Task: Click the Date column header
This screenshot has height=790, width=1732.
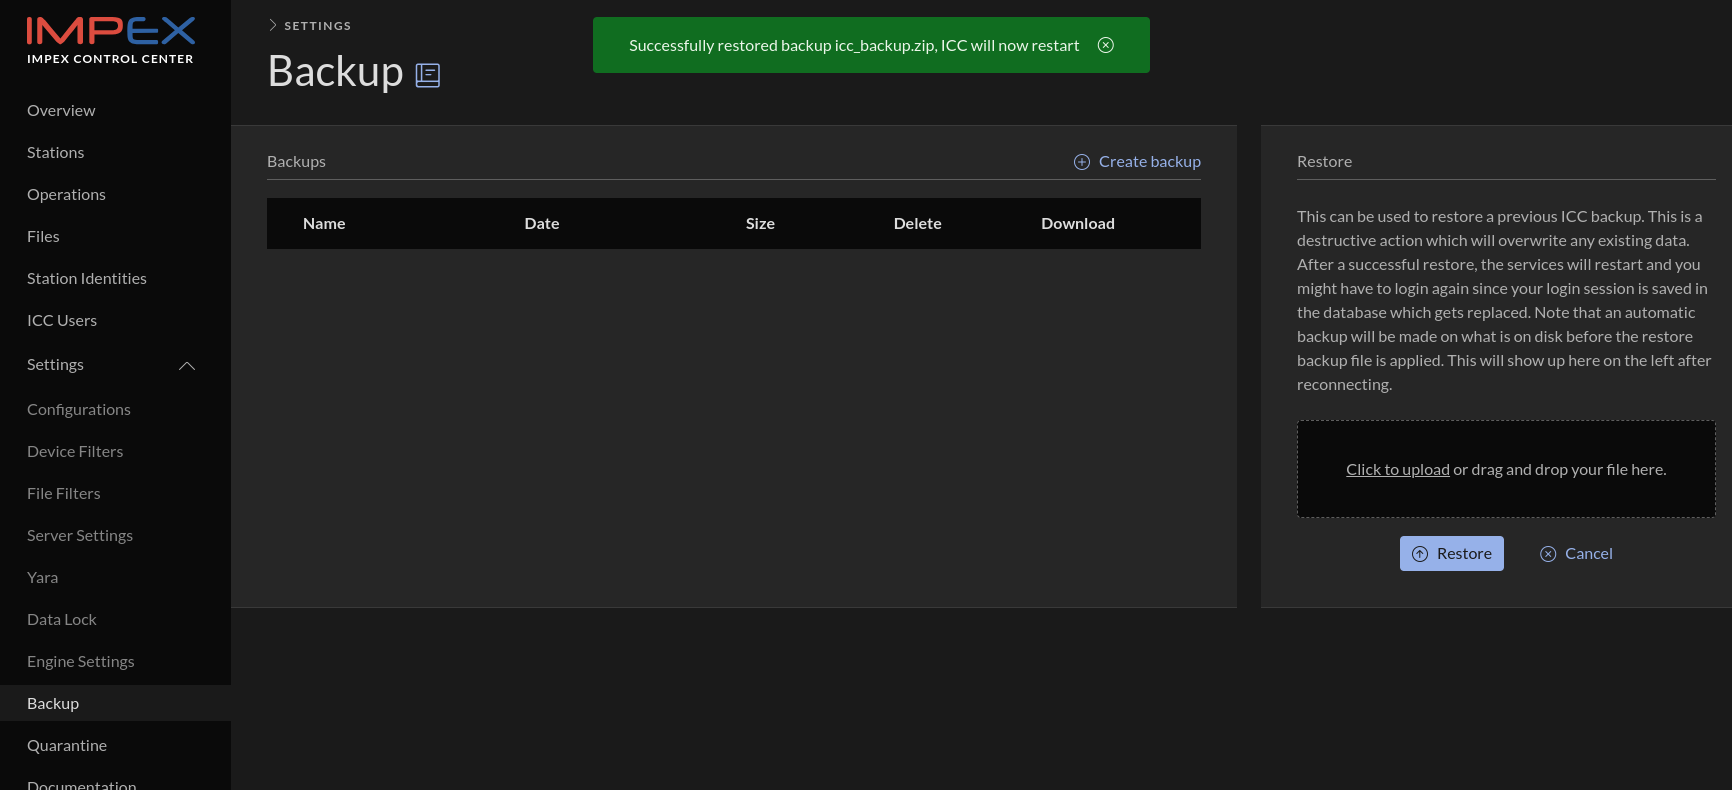Action: tap(542, 223)
